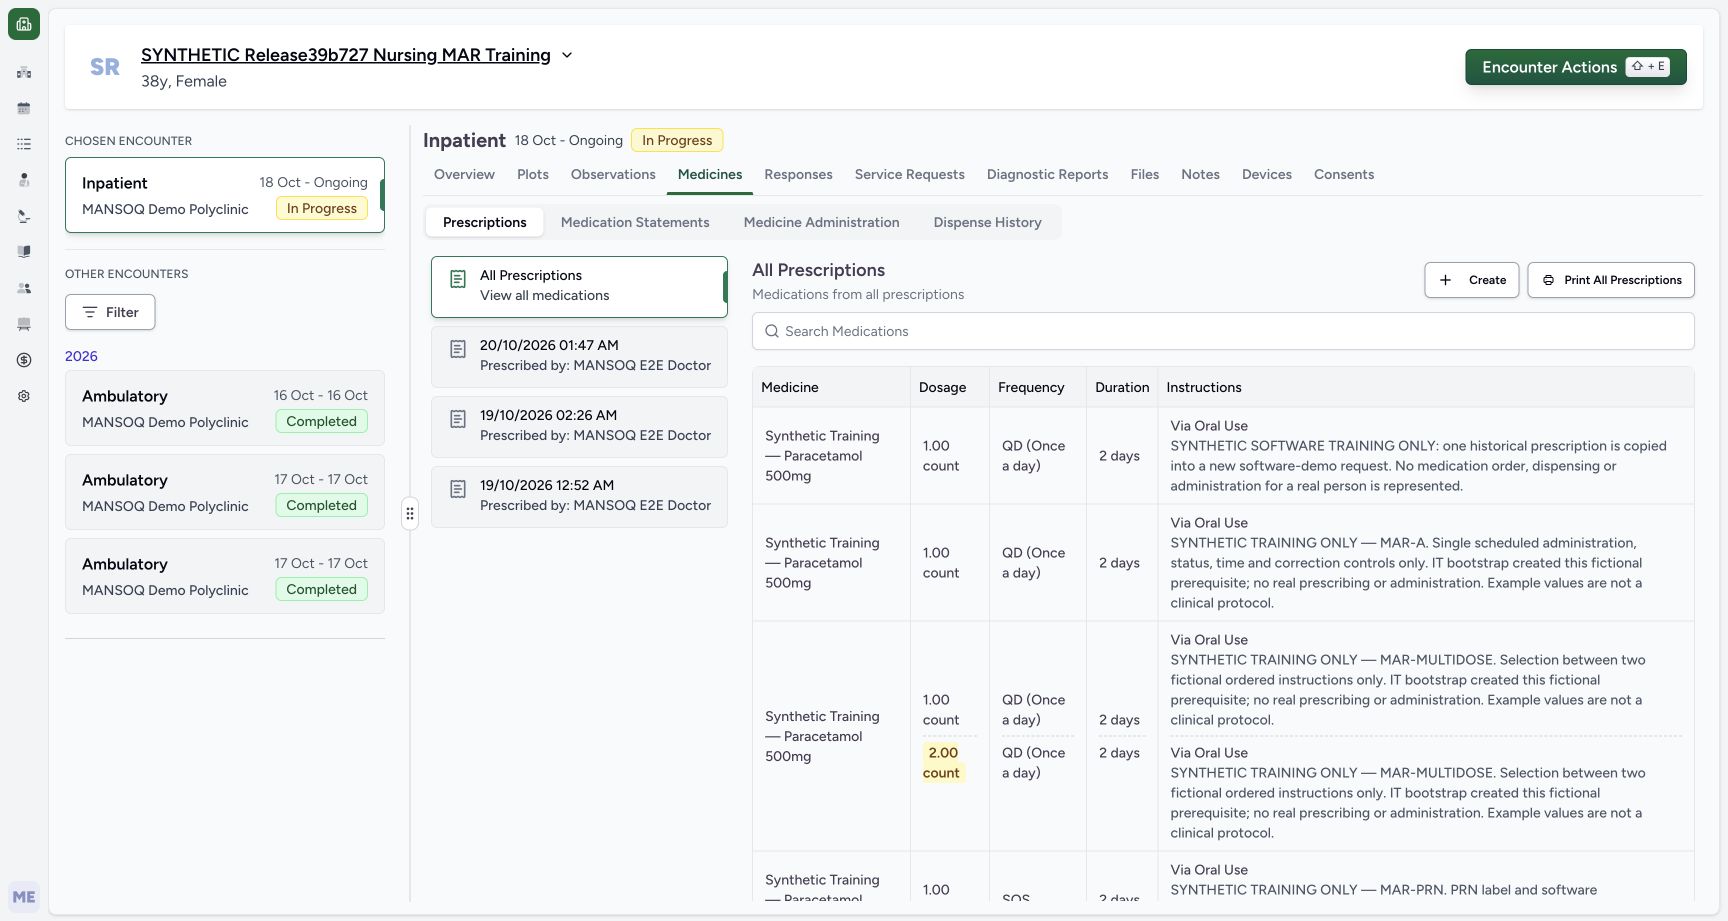Click the book icon in sidebar
This screenshot has height=921, width=1728.
pyautogui.click(x=24, y=252)
